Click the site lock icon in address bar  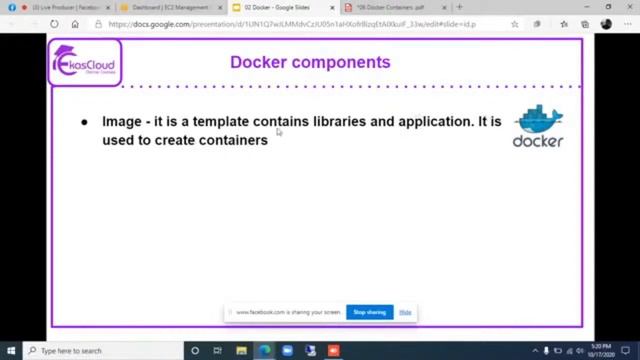tap(98, 24)
